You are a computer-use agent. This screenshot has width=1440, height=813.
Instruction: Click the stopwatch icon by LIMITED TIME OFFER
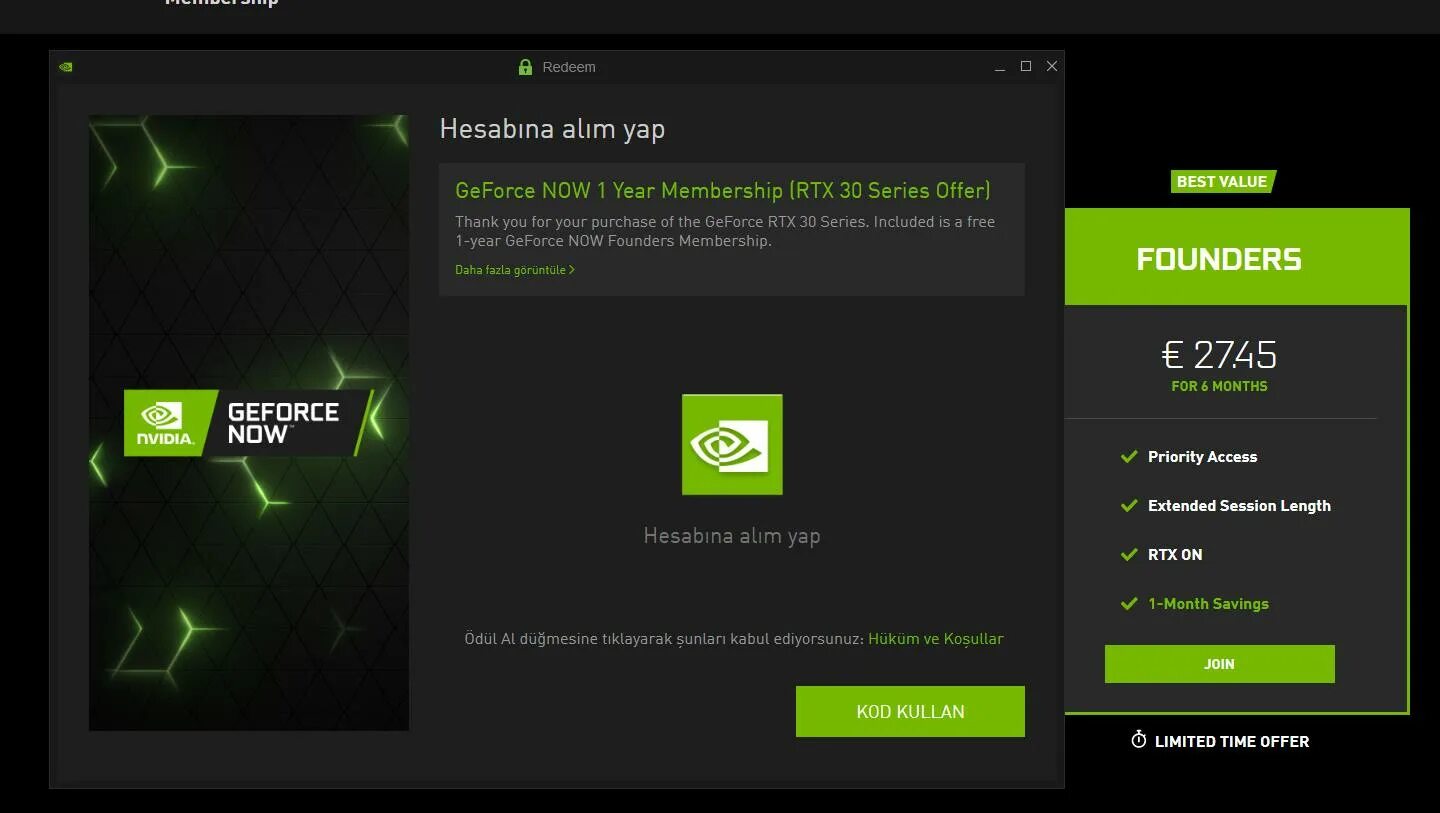1138,740
